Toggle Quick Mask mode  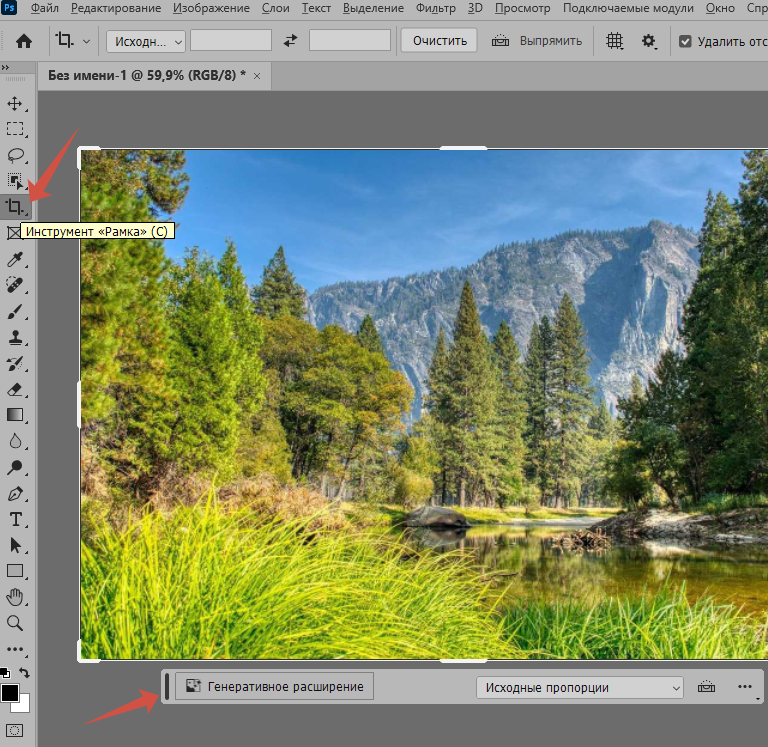[x=15, y=731]
